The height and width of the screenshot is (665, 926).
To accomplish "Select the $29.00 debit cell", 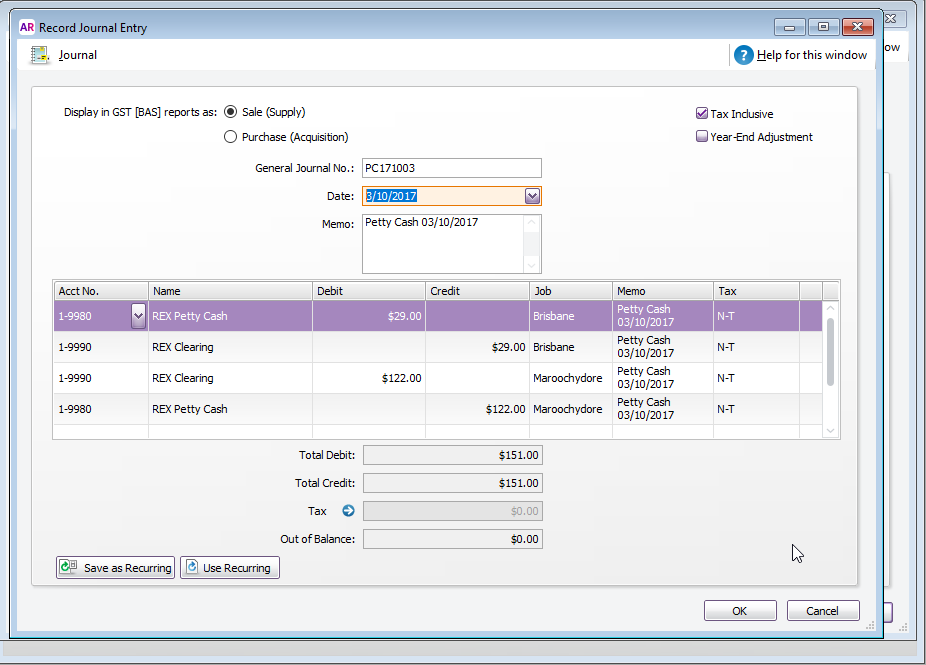I will pyautogui.click(x=369, y=316).
